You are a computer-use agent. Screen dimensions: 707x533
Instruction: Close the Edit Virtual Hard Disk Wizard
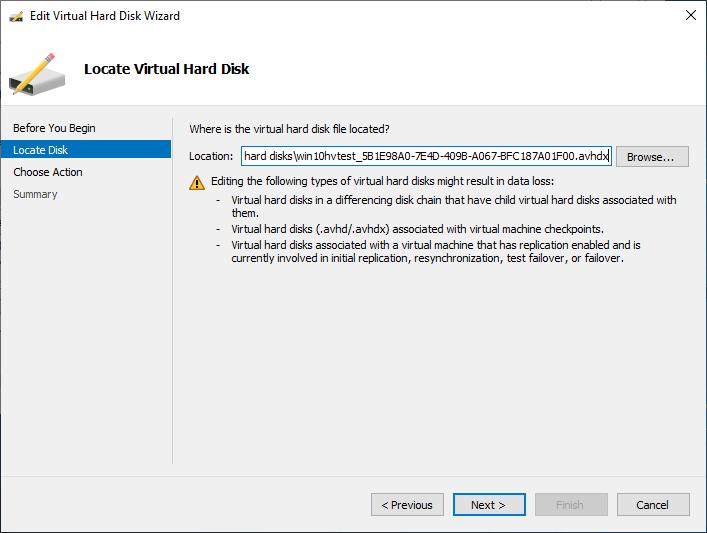pyautogui.click(x=690, y=15)
